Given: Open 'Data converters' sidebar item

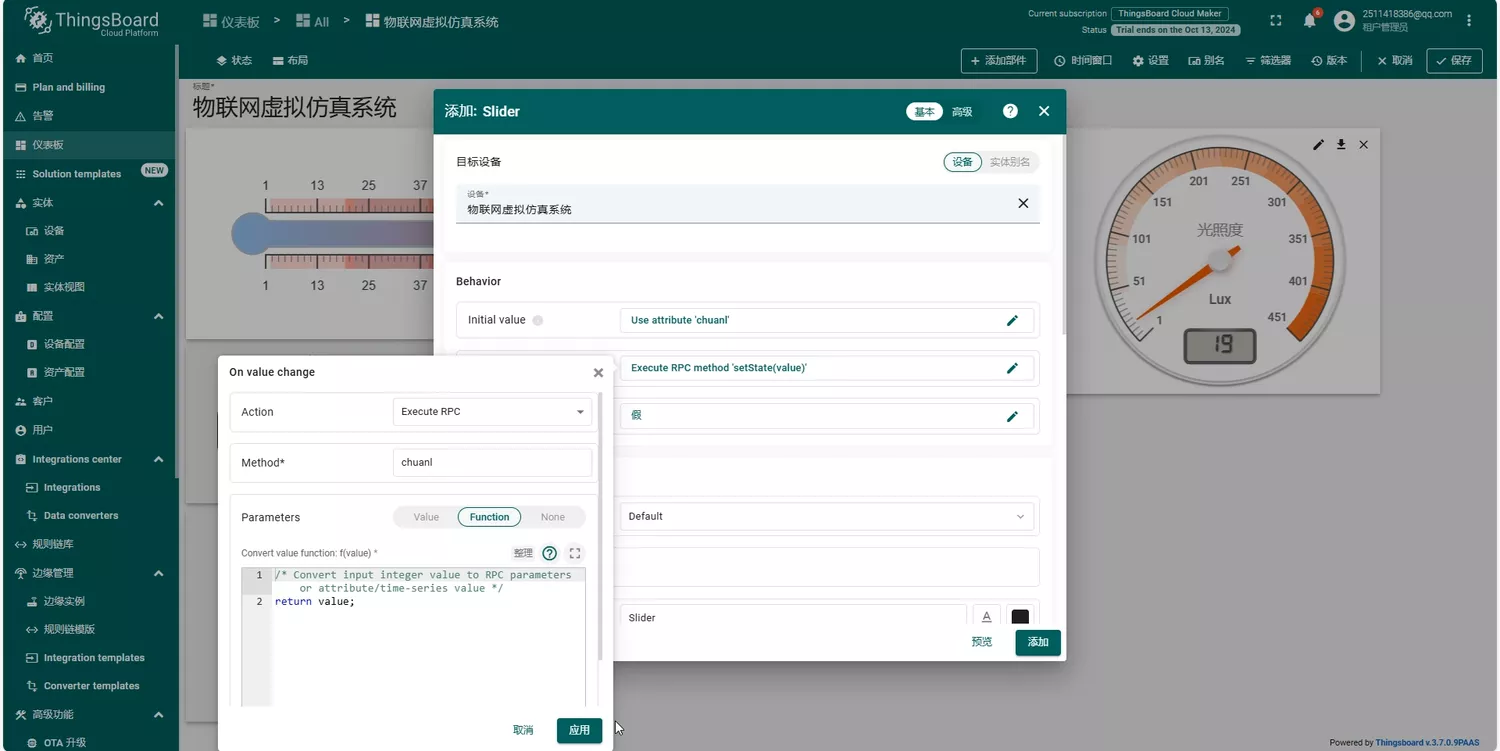Looking at the screenshot, I should pos(80,516).
